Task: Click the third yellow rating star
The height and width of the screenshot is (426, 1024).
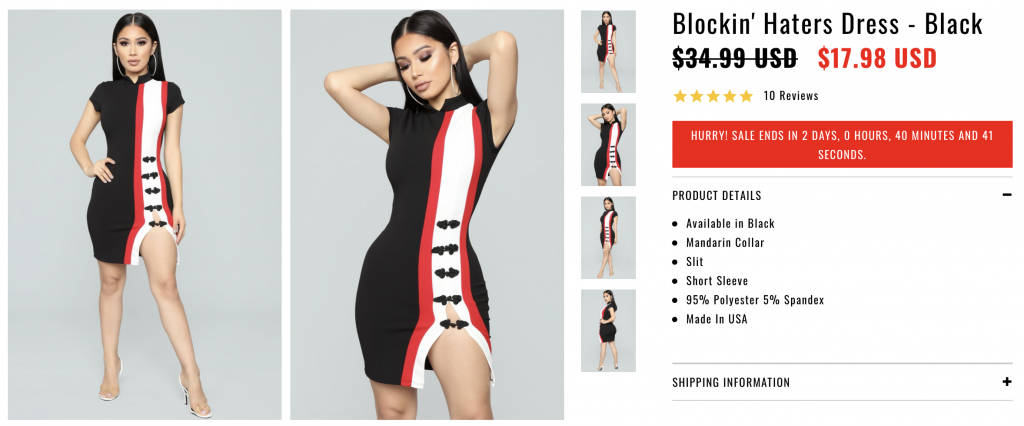Action: (x=713, y=96)
